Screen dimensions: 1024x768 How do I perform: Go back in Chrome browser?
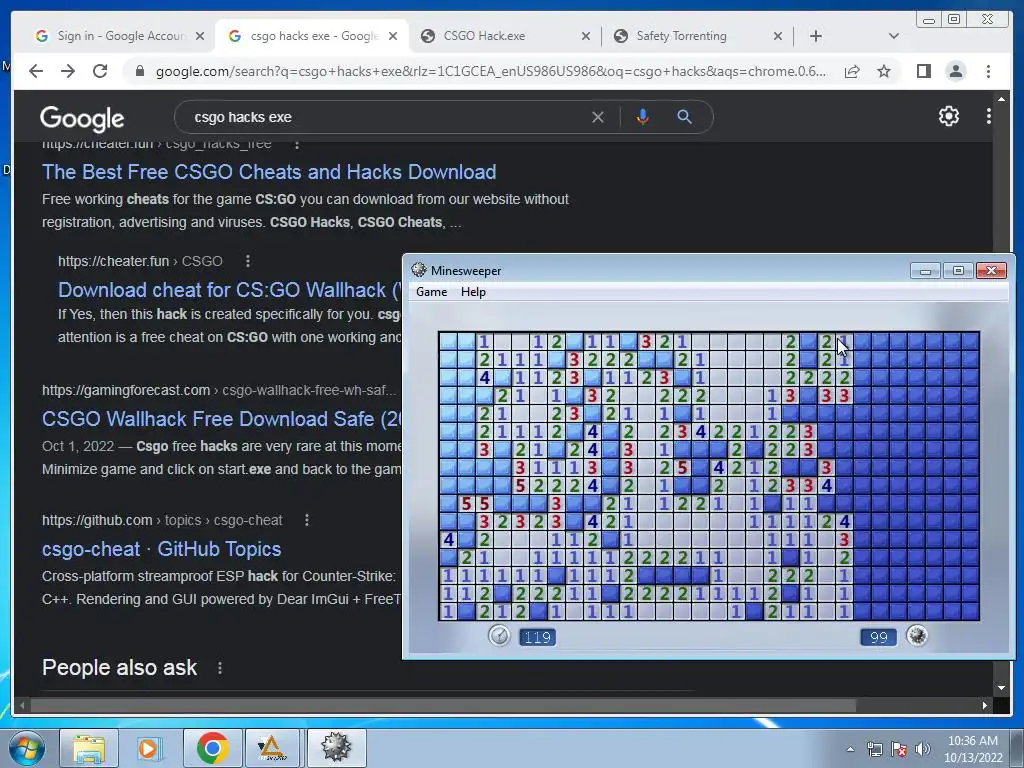[x=36, y=71]
